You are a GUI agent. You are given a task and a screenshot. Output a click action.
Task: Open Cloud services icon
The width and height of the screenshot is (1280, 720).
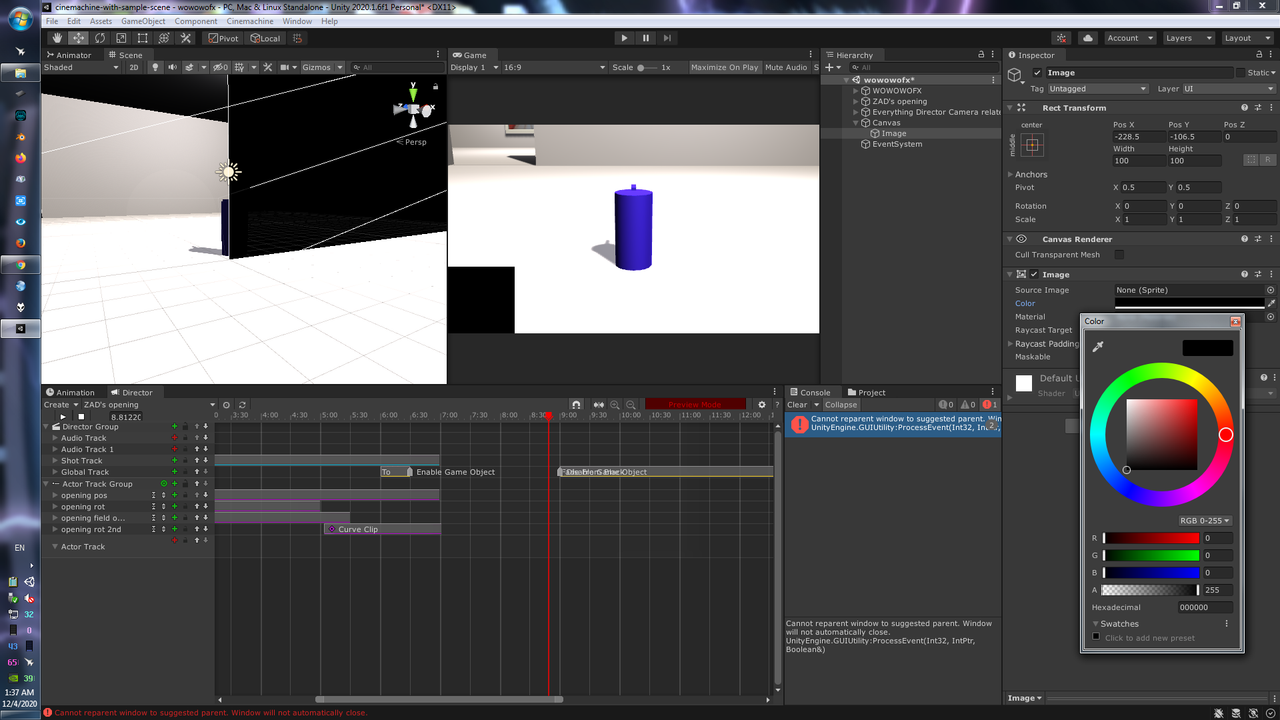click(1087, 38)
